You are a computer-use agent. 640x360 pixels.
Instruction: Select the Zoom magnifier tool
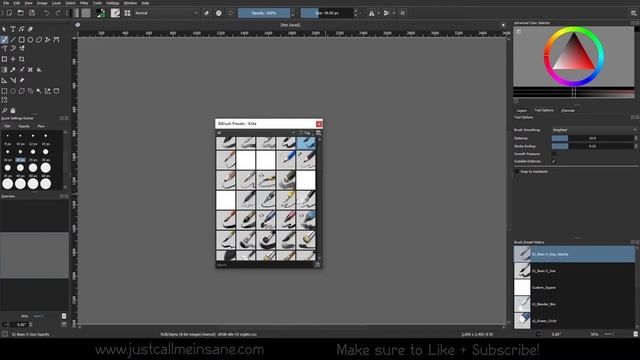[x=4, y=110]
